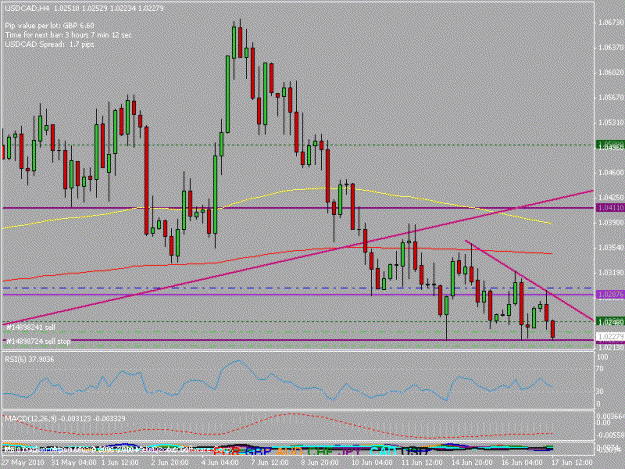
Task: Click the RSI(6) 37.9036 indicator label
Action: [x=29, y=359]
